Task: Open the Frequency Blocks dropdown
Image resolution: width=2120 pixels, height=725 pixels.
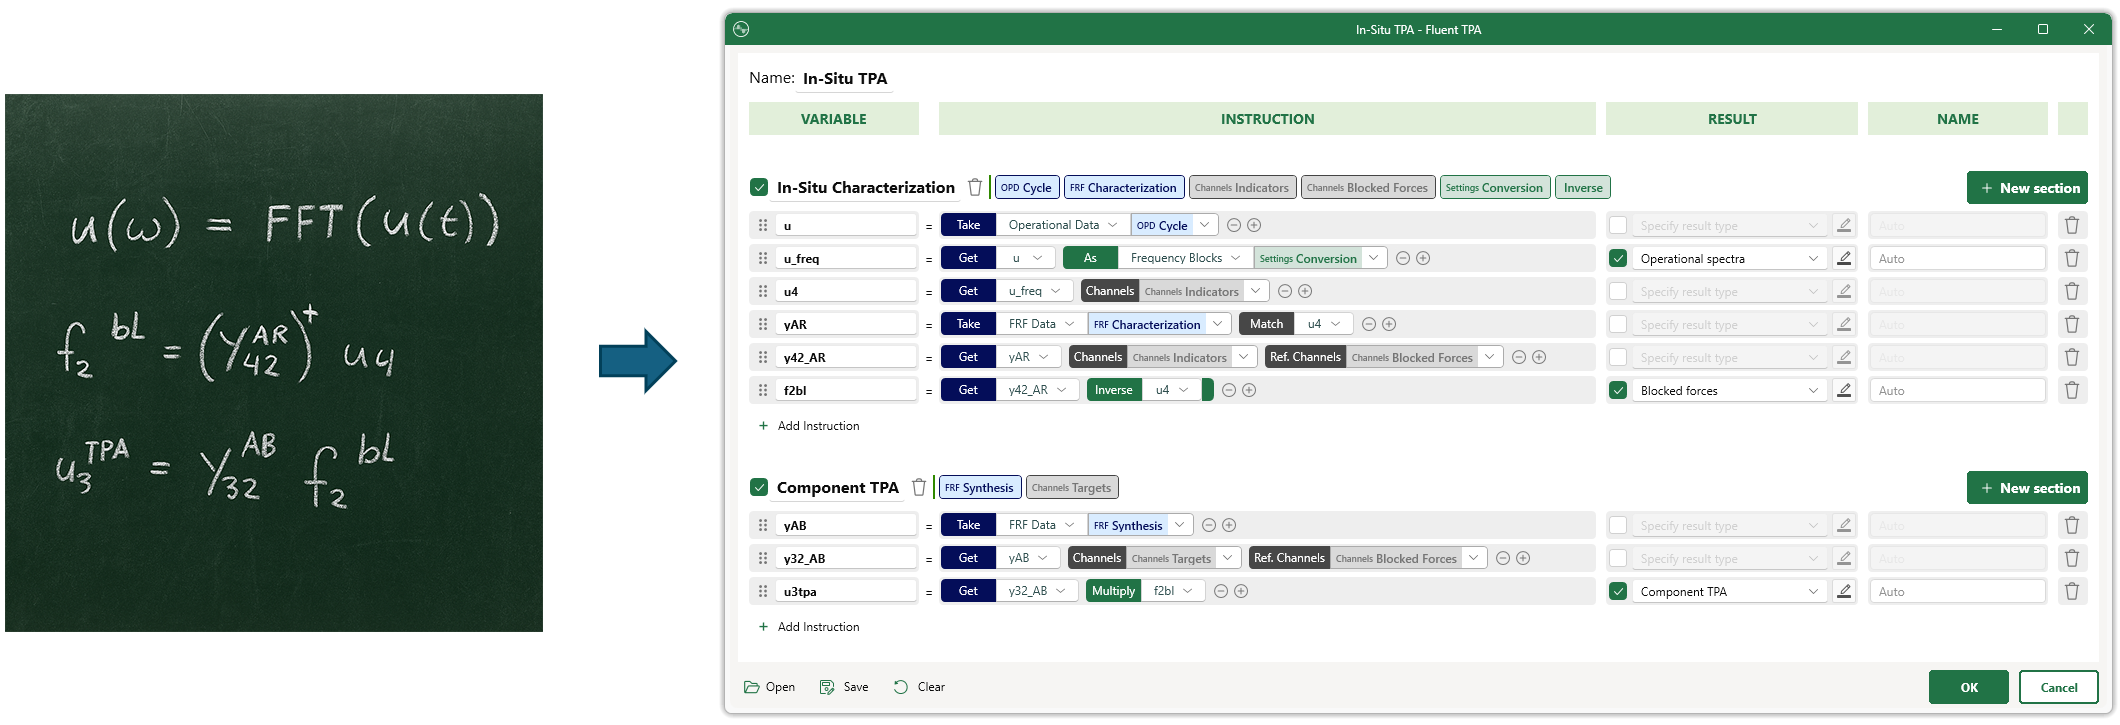Action: coord(1184,258)
